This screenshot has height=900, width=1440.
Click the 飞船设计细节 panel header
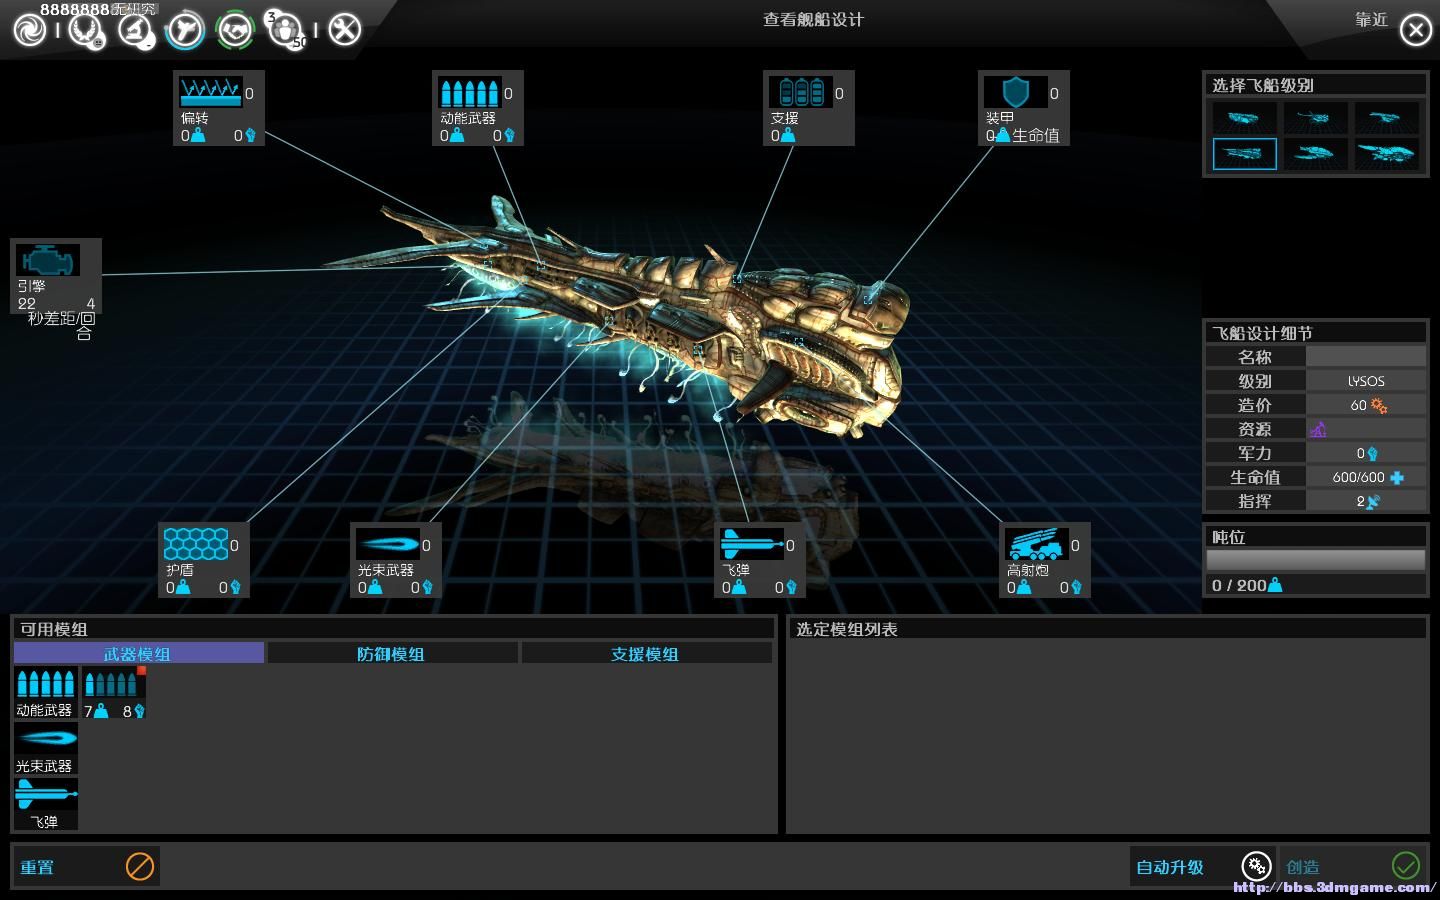(1316, 333)
